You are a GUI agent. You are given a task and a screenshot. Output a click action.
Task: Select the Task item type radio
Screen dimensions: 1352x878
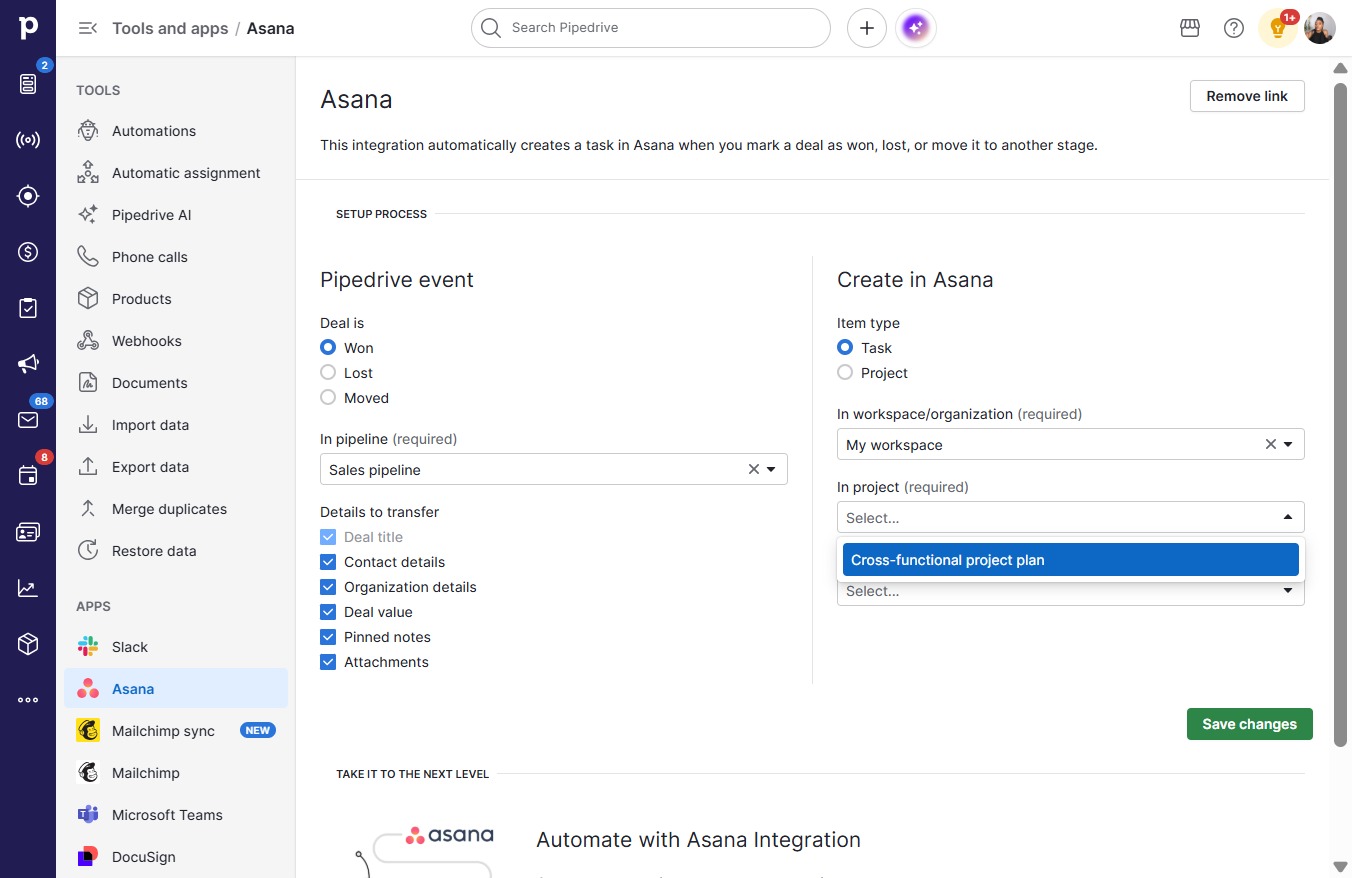point(845,348)
